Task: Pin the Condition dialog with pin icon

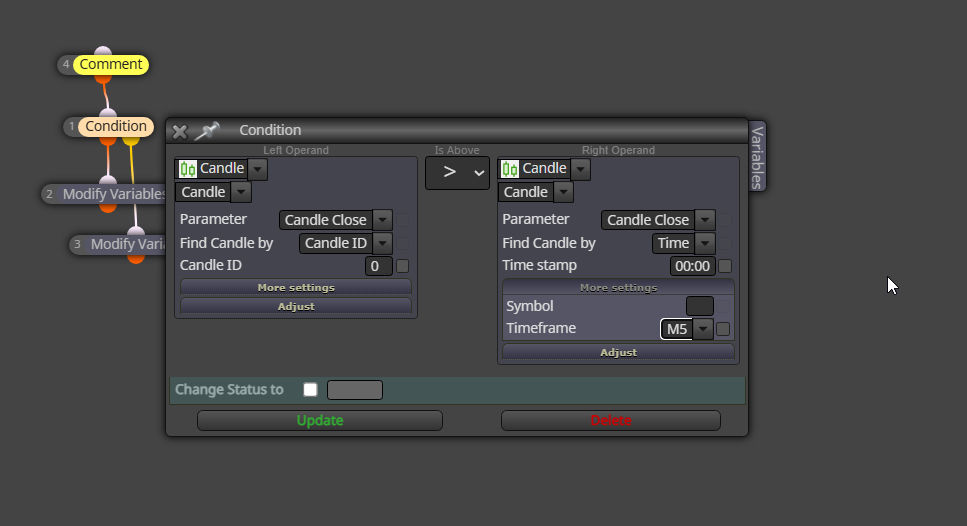Action: (207, 131)
